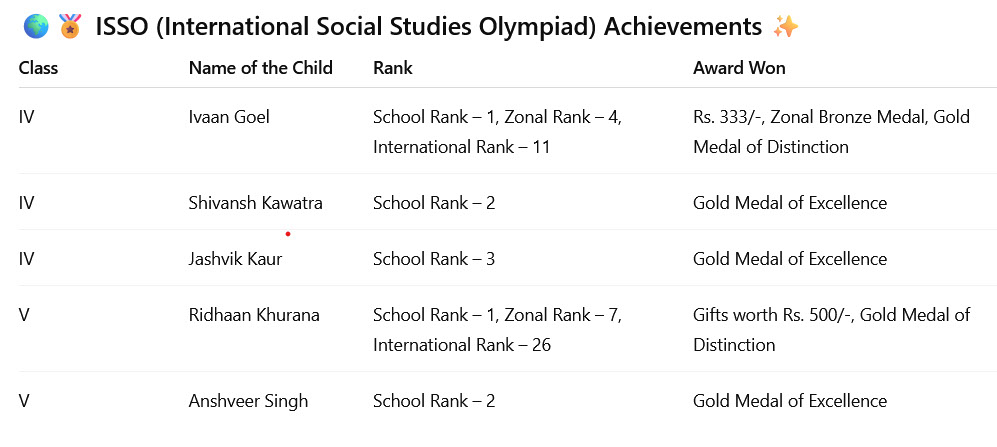Click the medal emoji beside the globe

tap(70, 27)
